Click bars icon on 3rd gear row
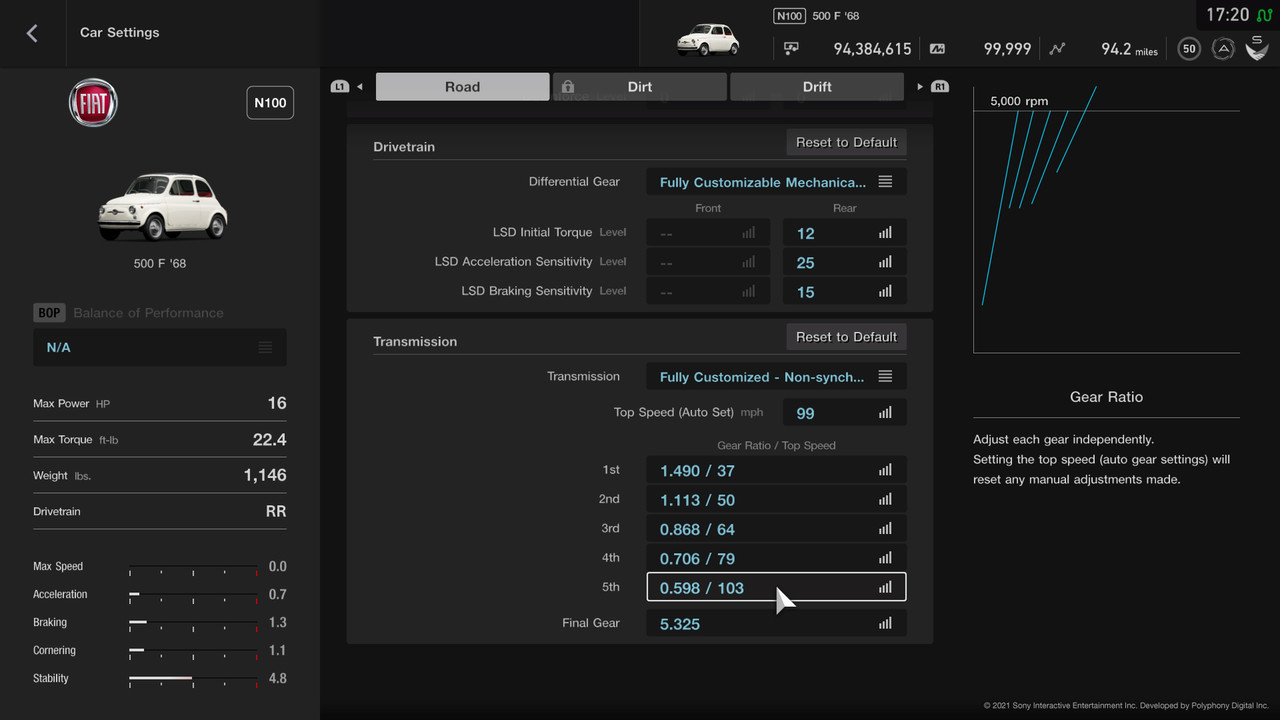The height and width of the screenshot is (720, 1280). point(885,529)
